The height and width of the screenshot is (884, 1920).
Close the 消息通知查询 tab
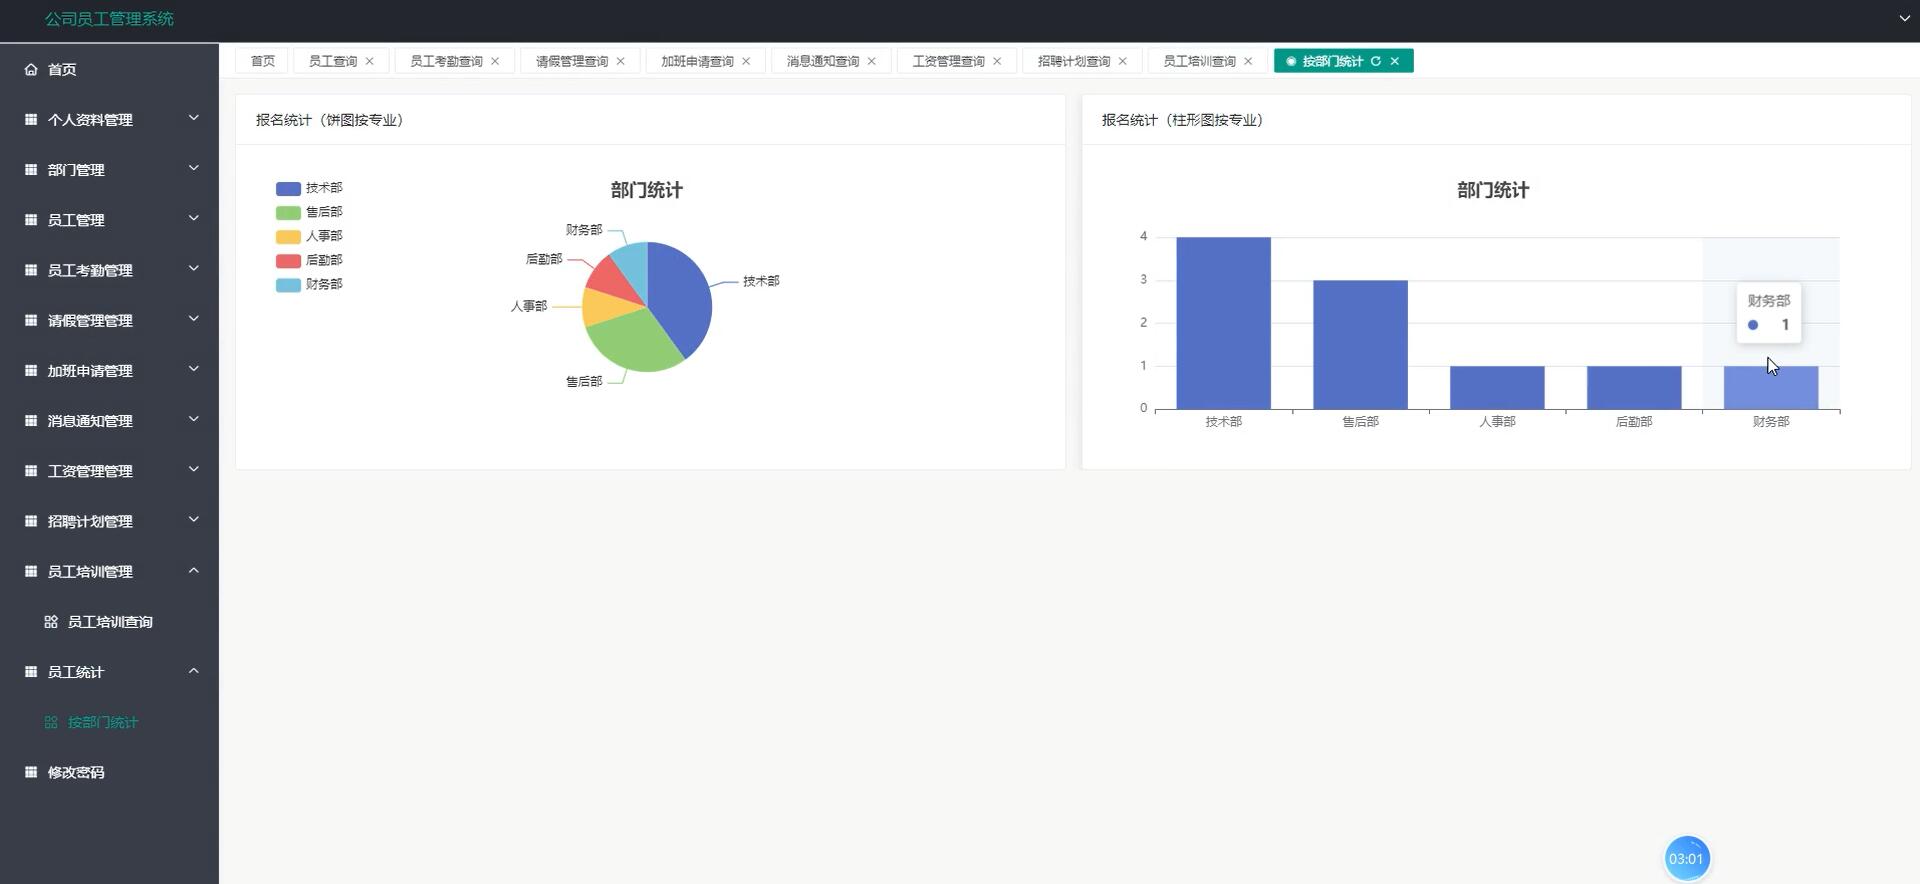872,61
